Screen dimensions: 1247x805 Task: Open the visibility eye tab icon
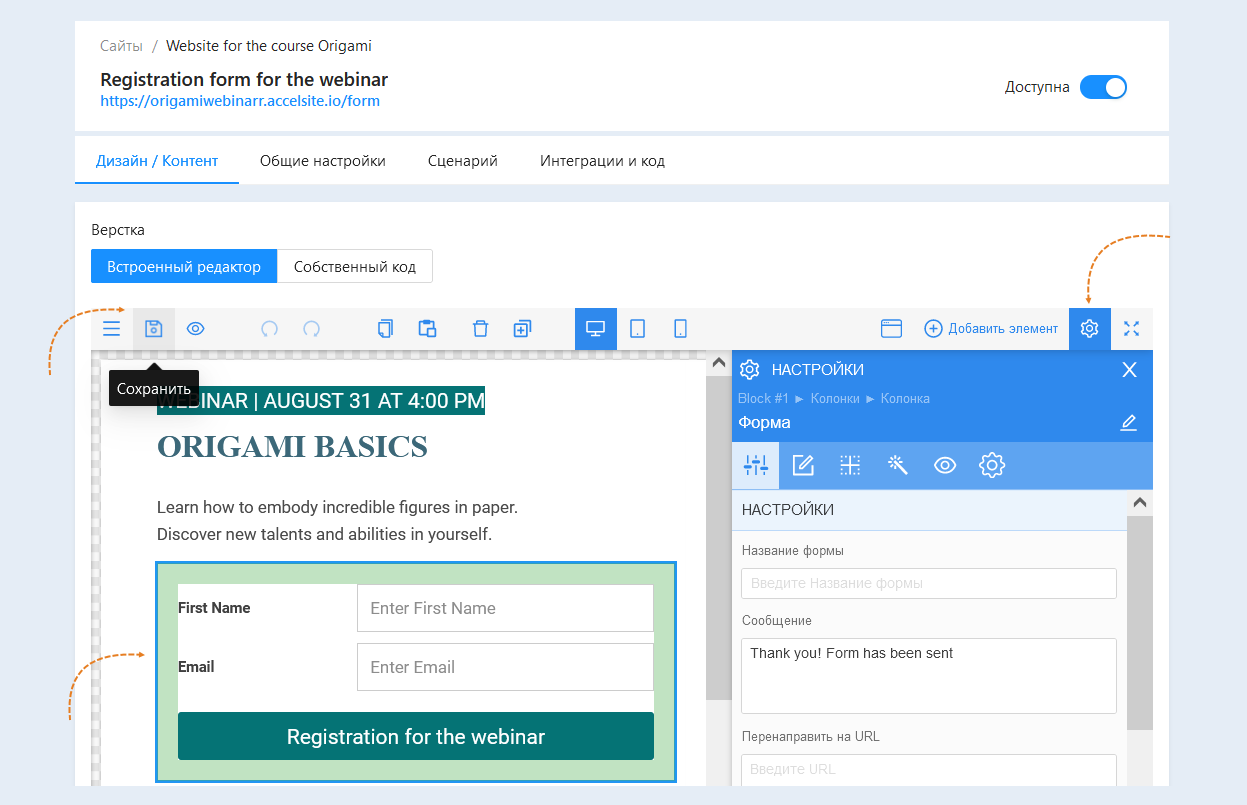coord(945,465)
